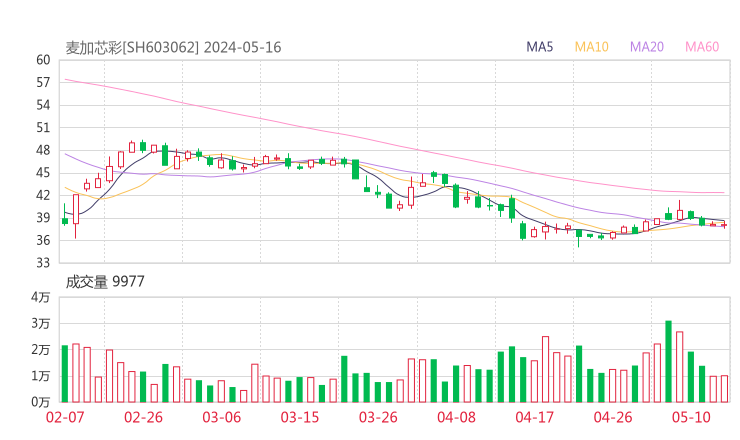Viewport: 740px width, 440px height.
Task: Click the price axis value 45
Action: (x=43, y=173)
